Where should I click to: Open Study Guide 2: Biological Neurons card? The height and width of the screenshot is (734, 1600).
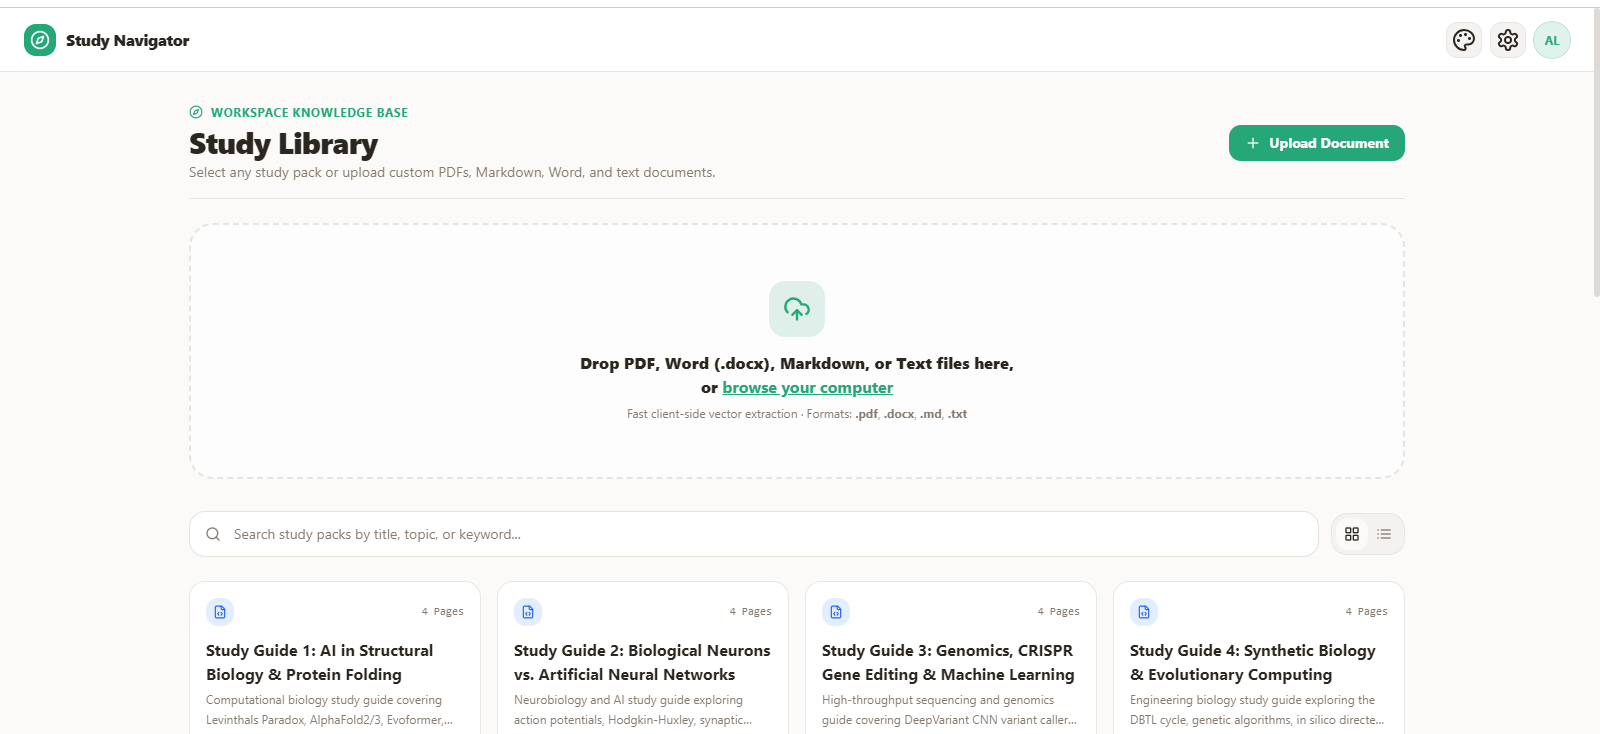pos(643,658)
